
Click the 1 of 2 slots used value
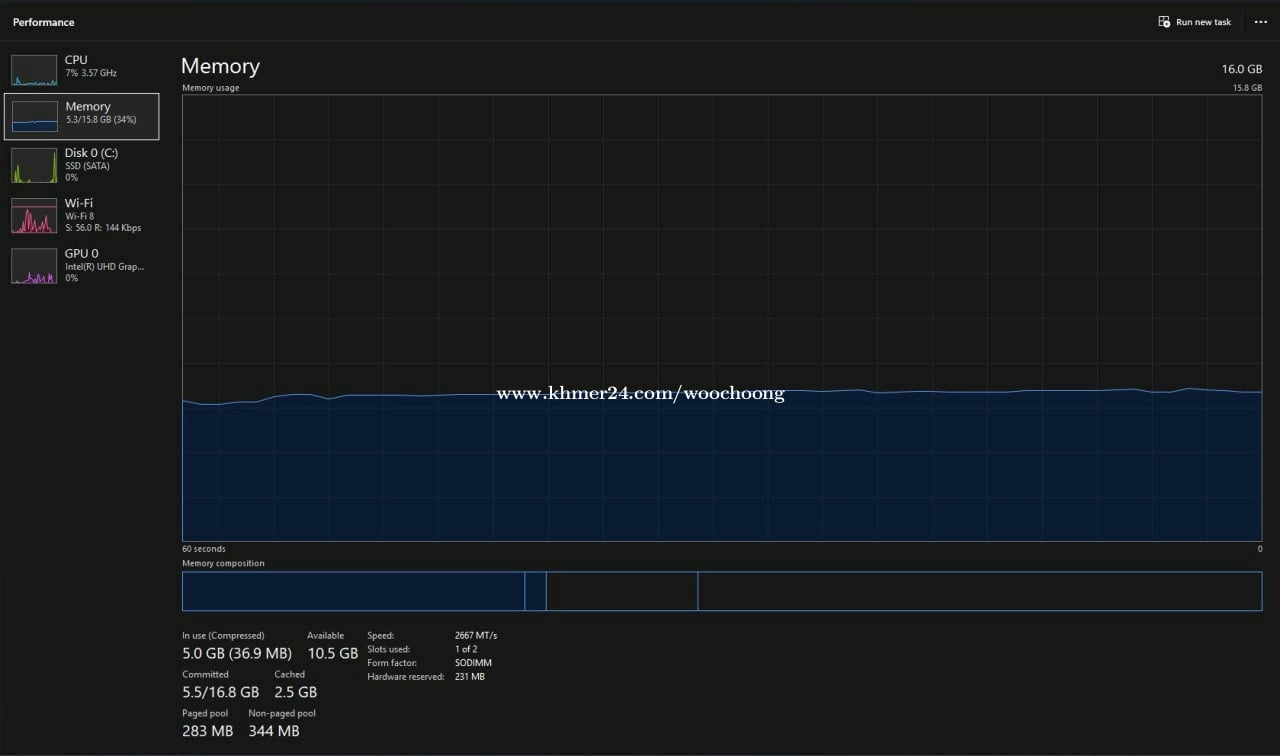coord(466,649)
